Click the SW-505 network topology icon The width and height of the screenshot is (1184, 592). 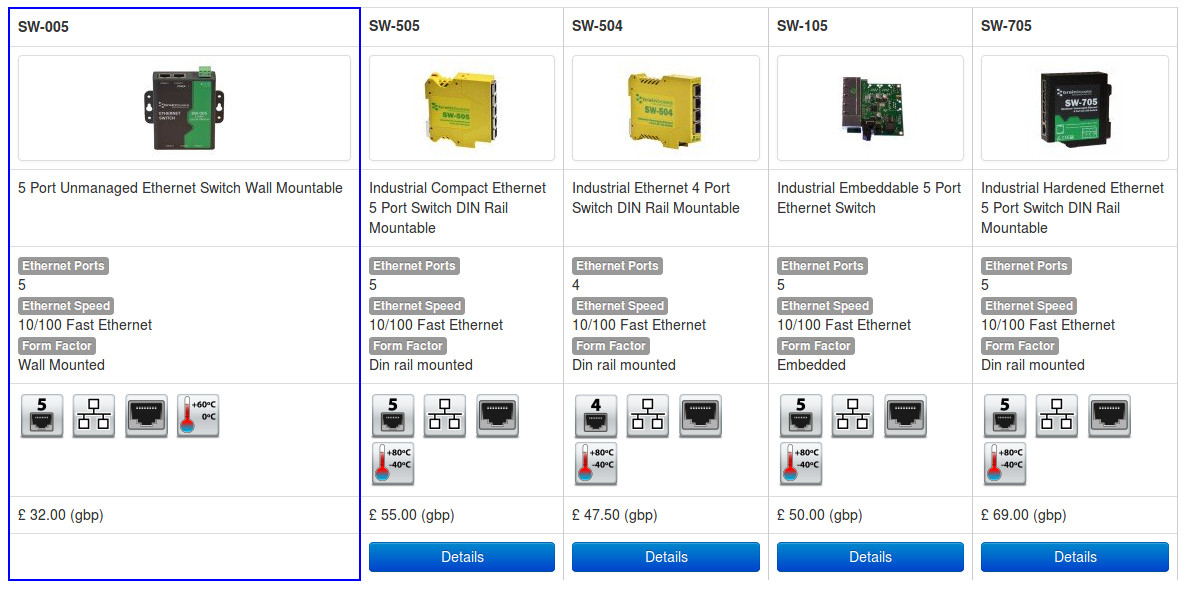(x=445, y=415)
